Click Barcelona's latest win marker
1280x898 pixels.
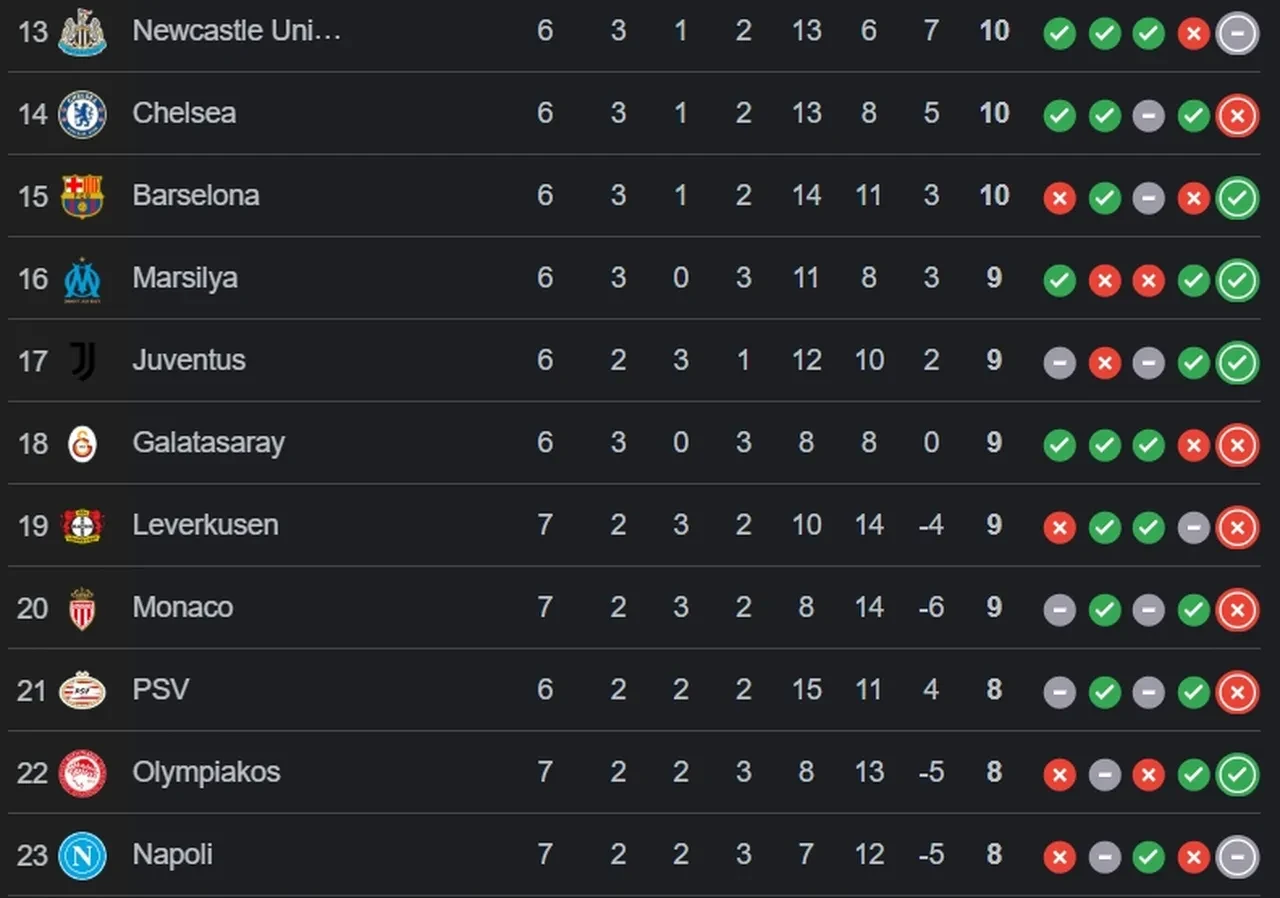pyautogui.click(x=1237, y=198)
